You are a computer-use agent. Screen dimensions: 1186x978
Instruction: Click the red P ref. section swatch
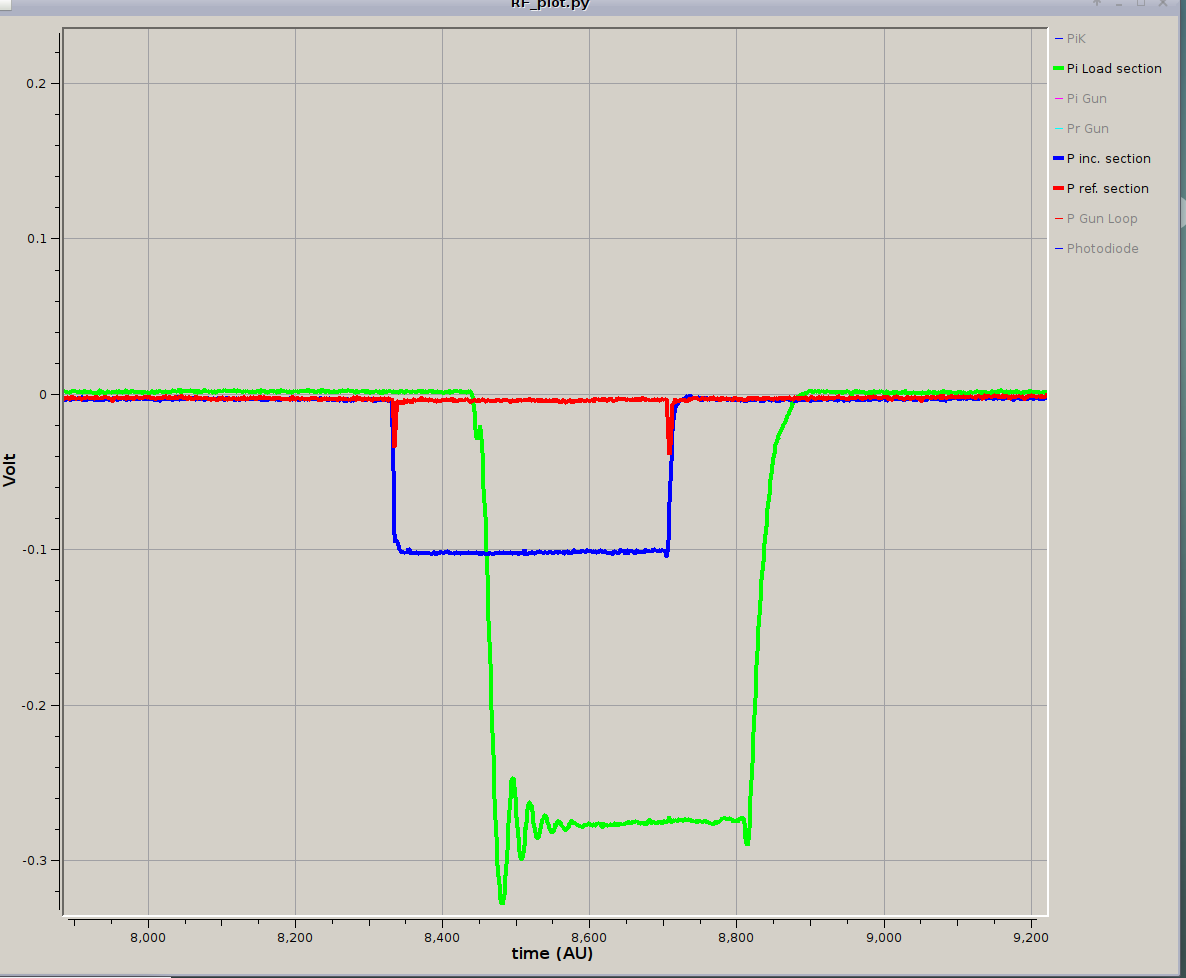[1059, 189]
